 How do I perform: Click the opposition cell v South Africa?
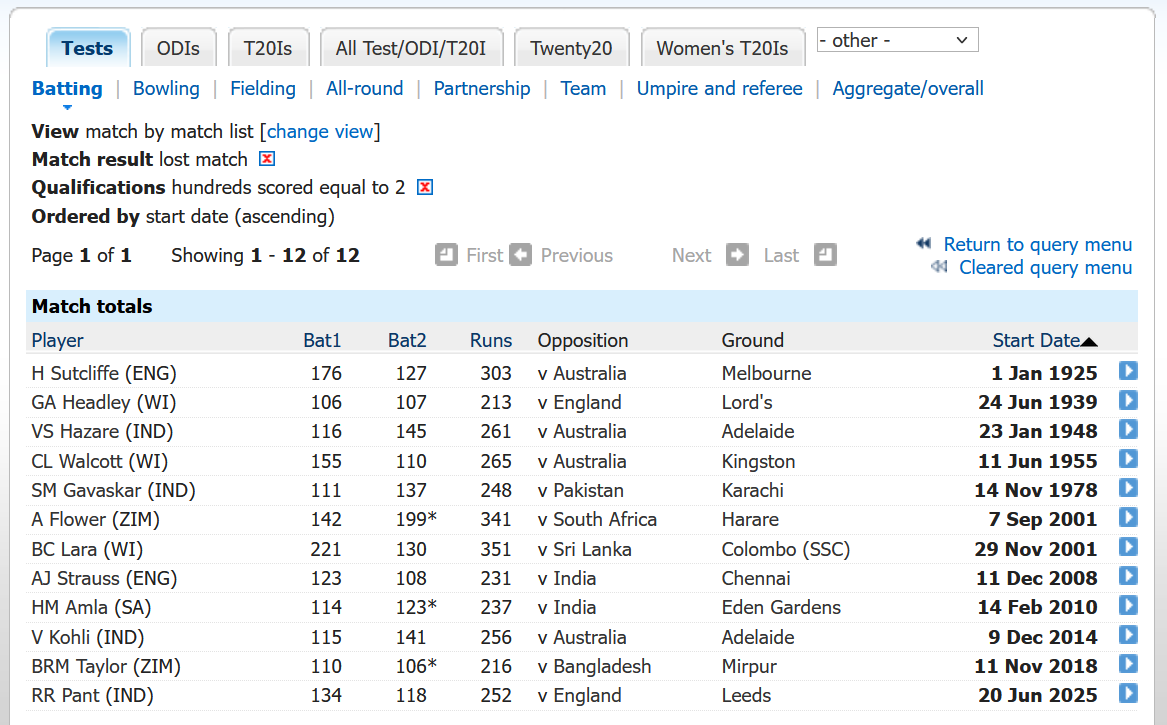598,520
